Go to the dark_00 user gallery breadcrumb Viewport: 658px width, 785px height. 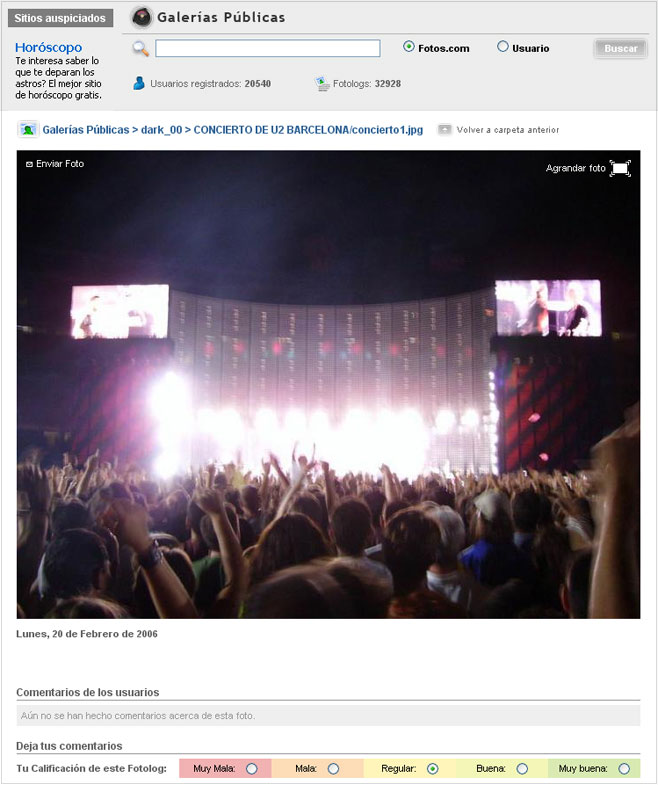tap(161, 130)
